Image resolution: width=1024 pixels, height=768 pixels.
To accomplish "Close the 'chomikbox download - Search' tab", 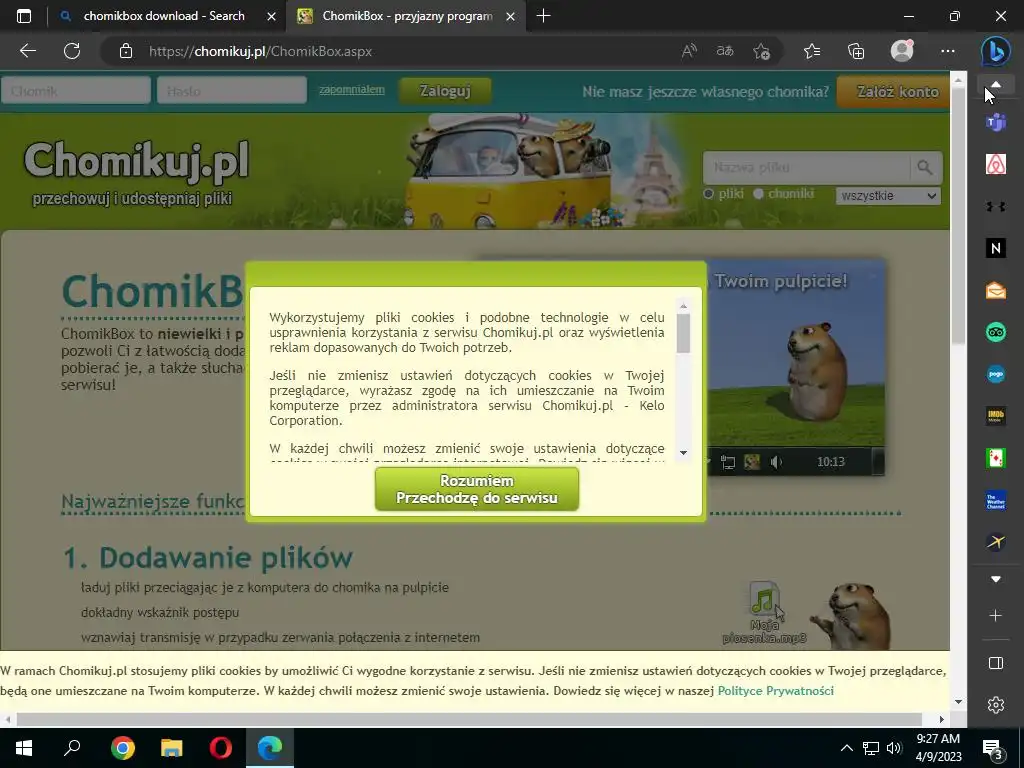I will click(x=271, y=16).
